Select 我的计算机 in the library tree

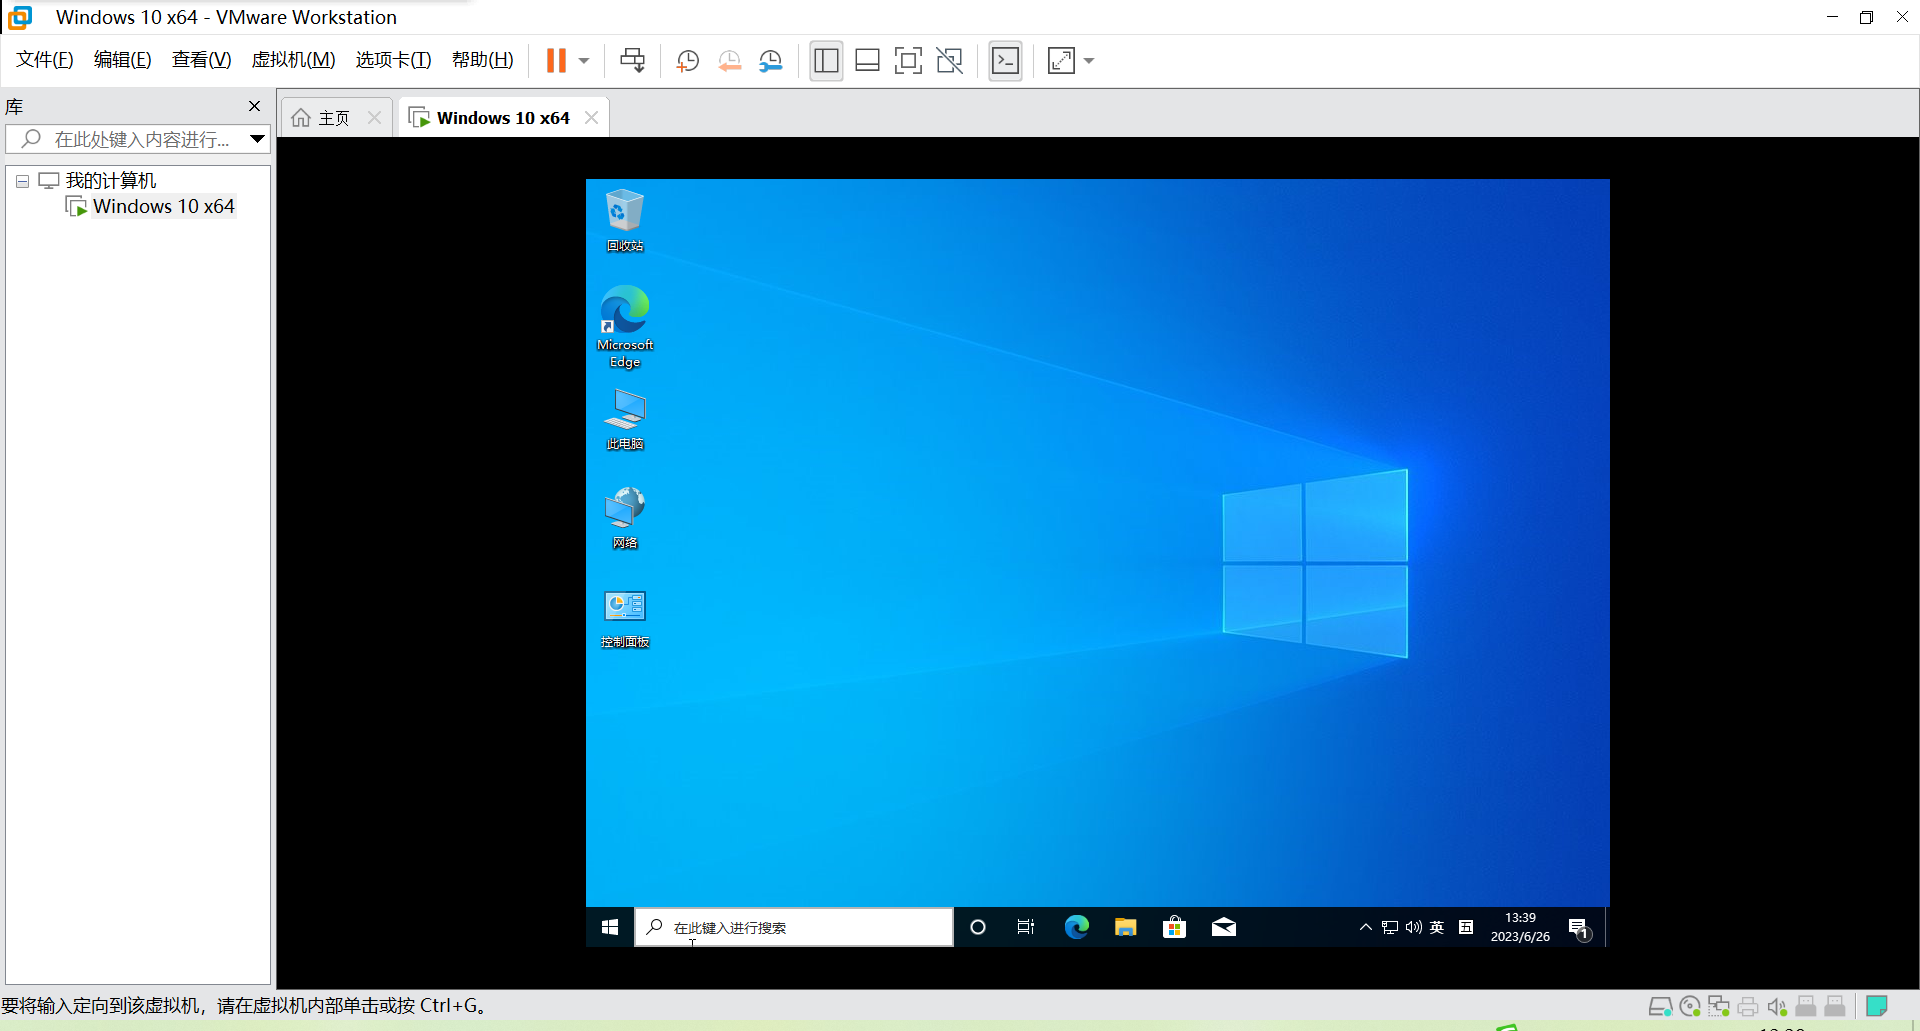110,181
